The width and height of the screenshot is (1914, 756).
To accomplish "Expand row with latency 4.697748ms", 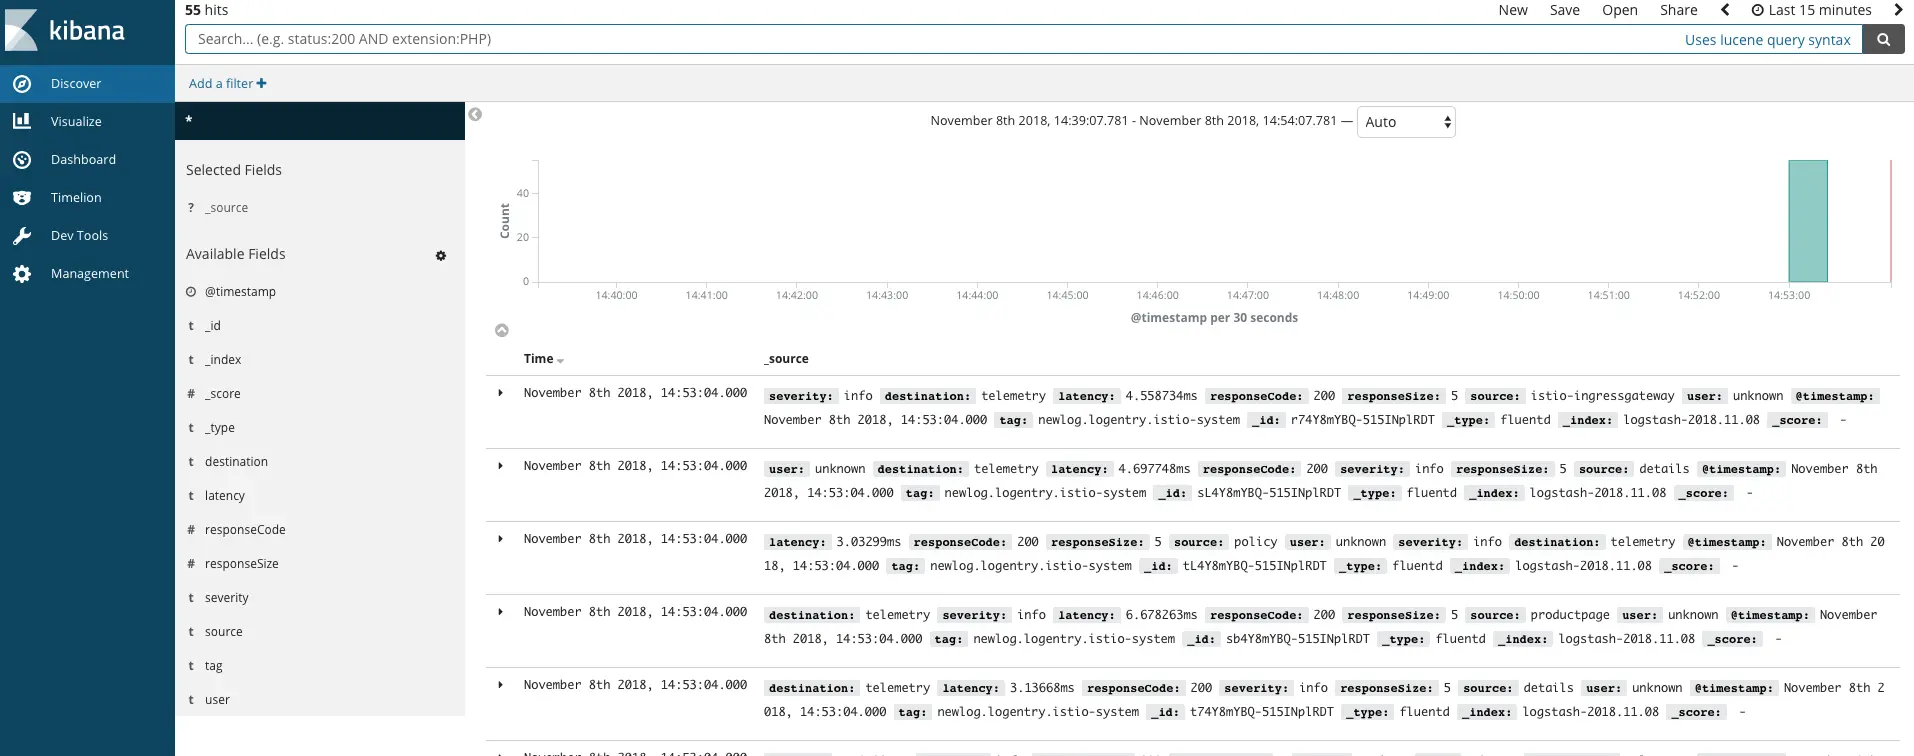I will point(501,466).
